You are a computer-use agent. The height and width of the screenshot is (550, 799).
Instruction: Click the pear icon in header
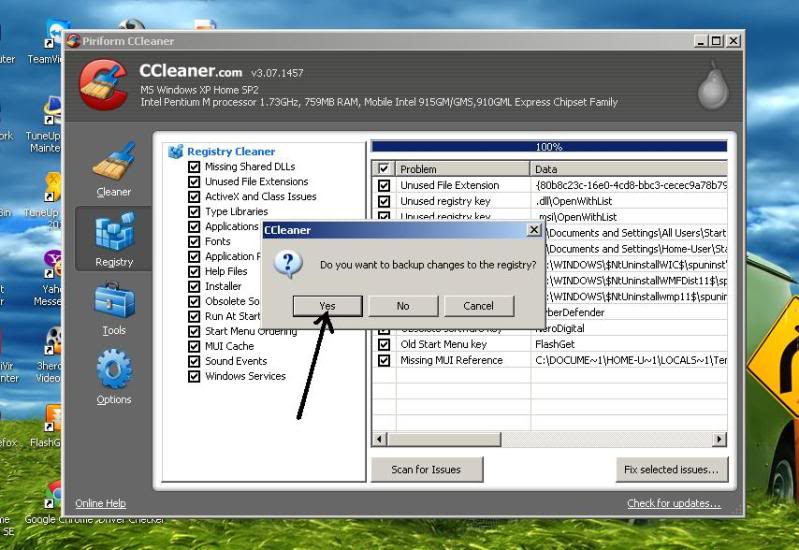point(712,86)
